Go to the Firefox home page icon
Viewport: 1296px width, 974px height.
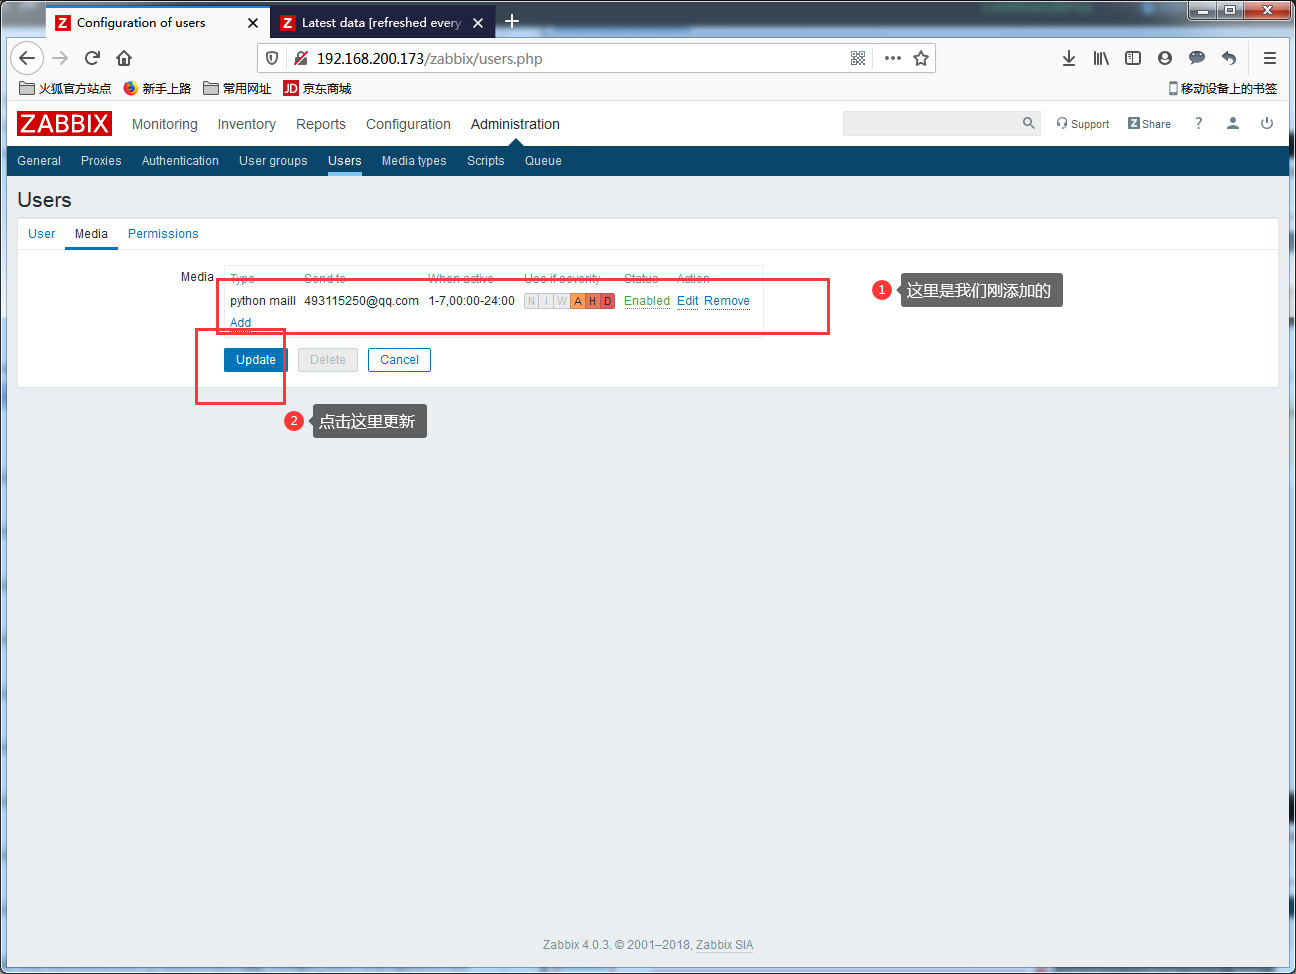[124, 58]
